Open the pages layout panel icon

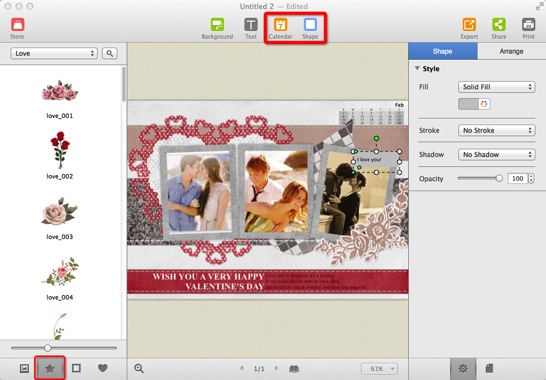pyautogui.click(x=489, y=368)
